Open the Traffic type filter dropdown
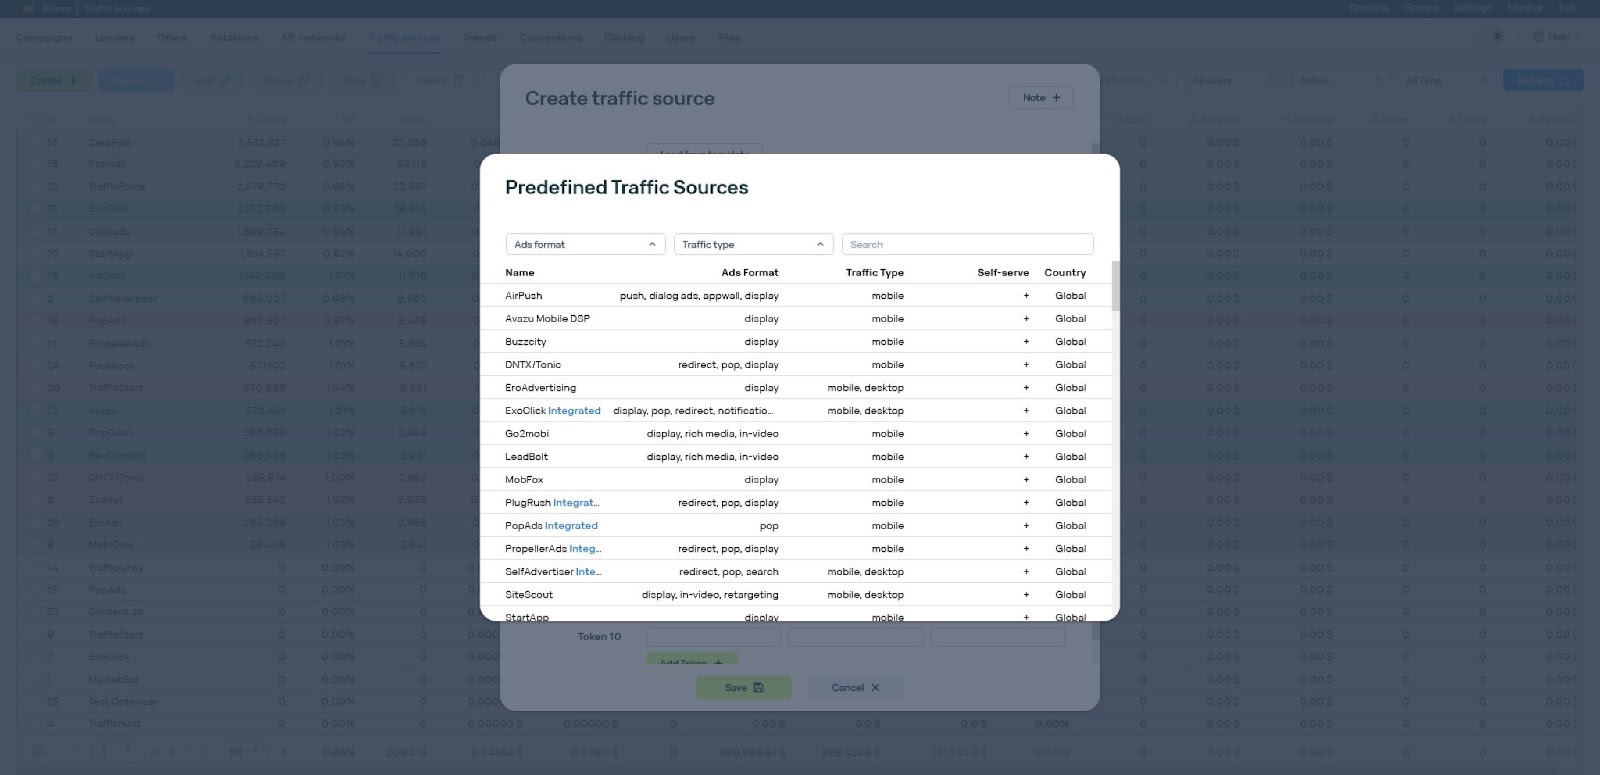The image size is (1600, 775). point(754,244)
